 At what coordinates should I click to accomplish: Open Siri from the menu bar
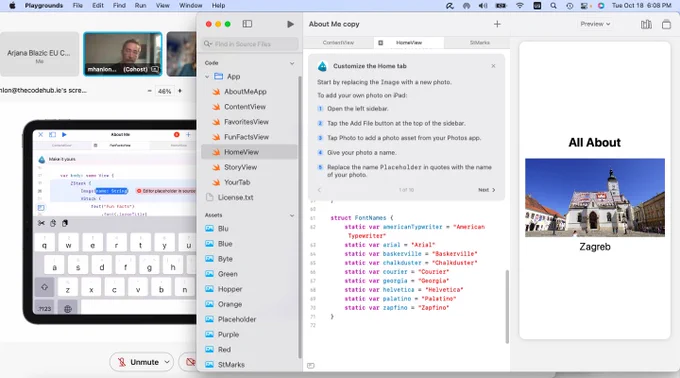(x=601, y=6)
